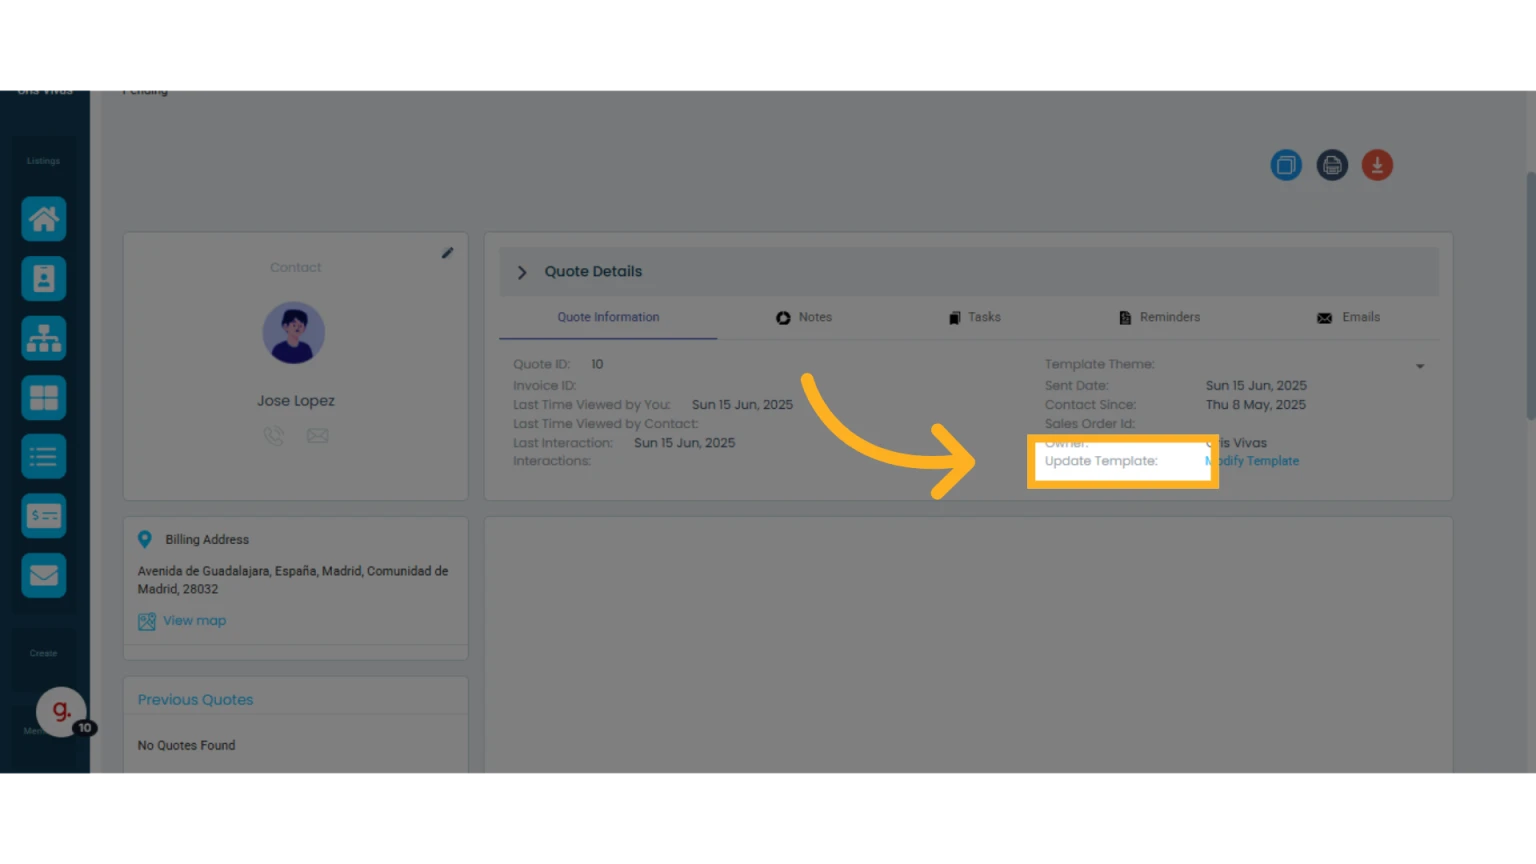Open the red g. help widget

[61, 711]
